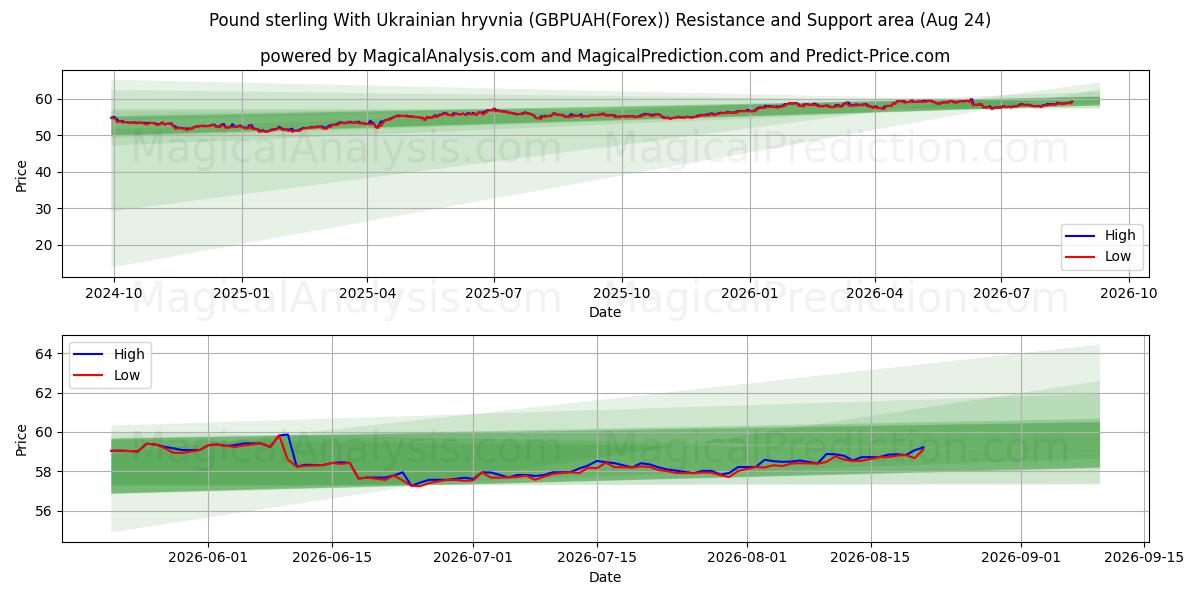This screenshot has width=1200, height=600.
Task: Click the '64' price tick on lower chart
Action: point(45,354)
